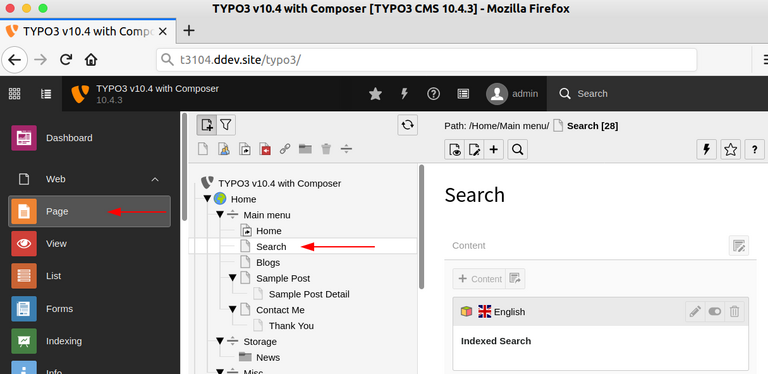The image size is (768, 374).
Task: Click the + Content button
Action: tap(480, 279)
